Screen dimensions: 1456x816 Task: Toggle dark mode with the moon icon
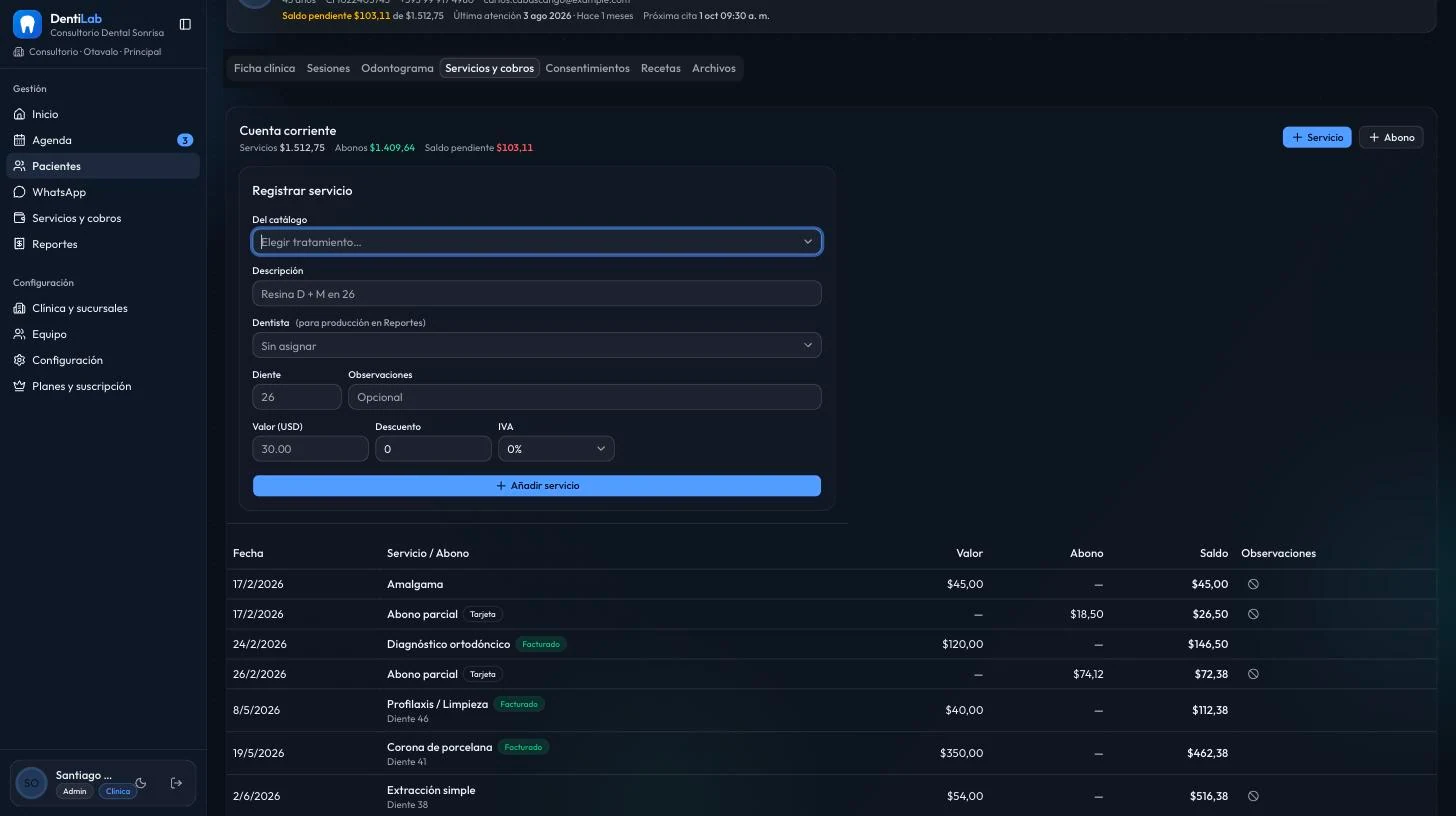[141, 783]
